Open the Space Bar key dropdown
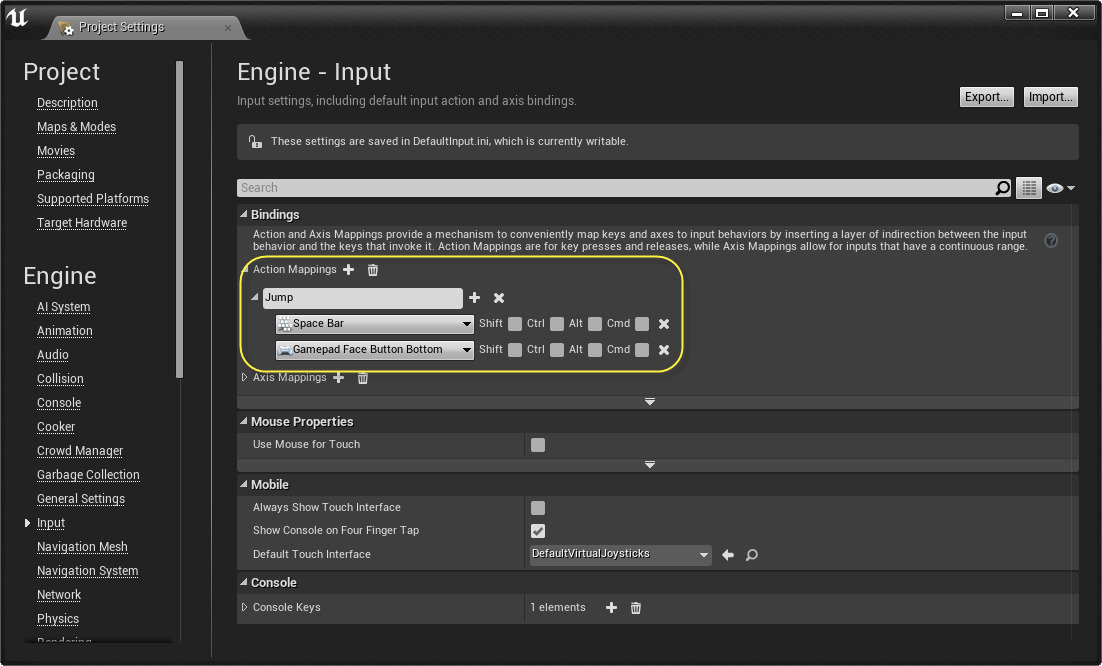 click(375, 324)
